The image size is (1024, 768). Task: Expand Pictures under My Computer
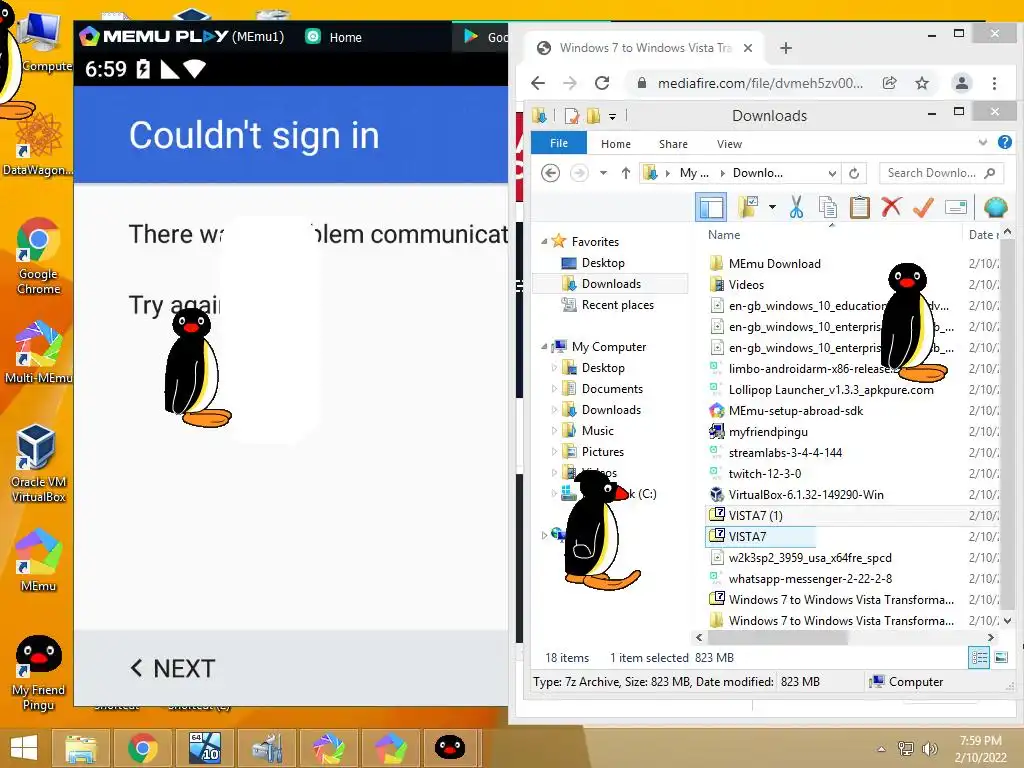coord(554,452)
